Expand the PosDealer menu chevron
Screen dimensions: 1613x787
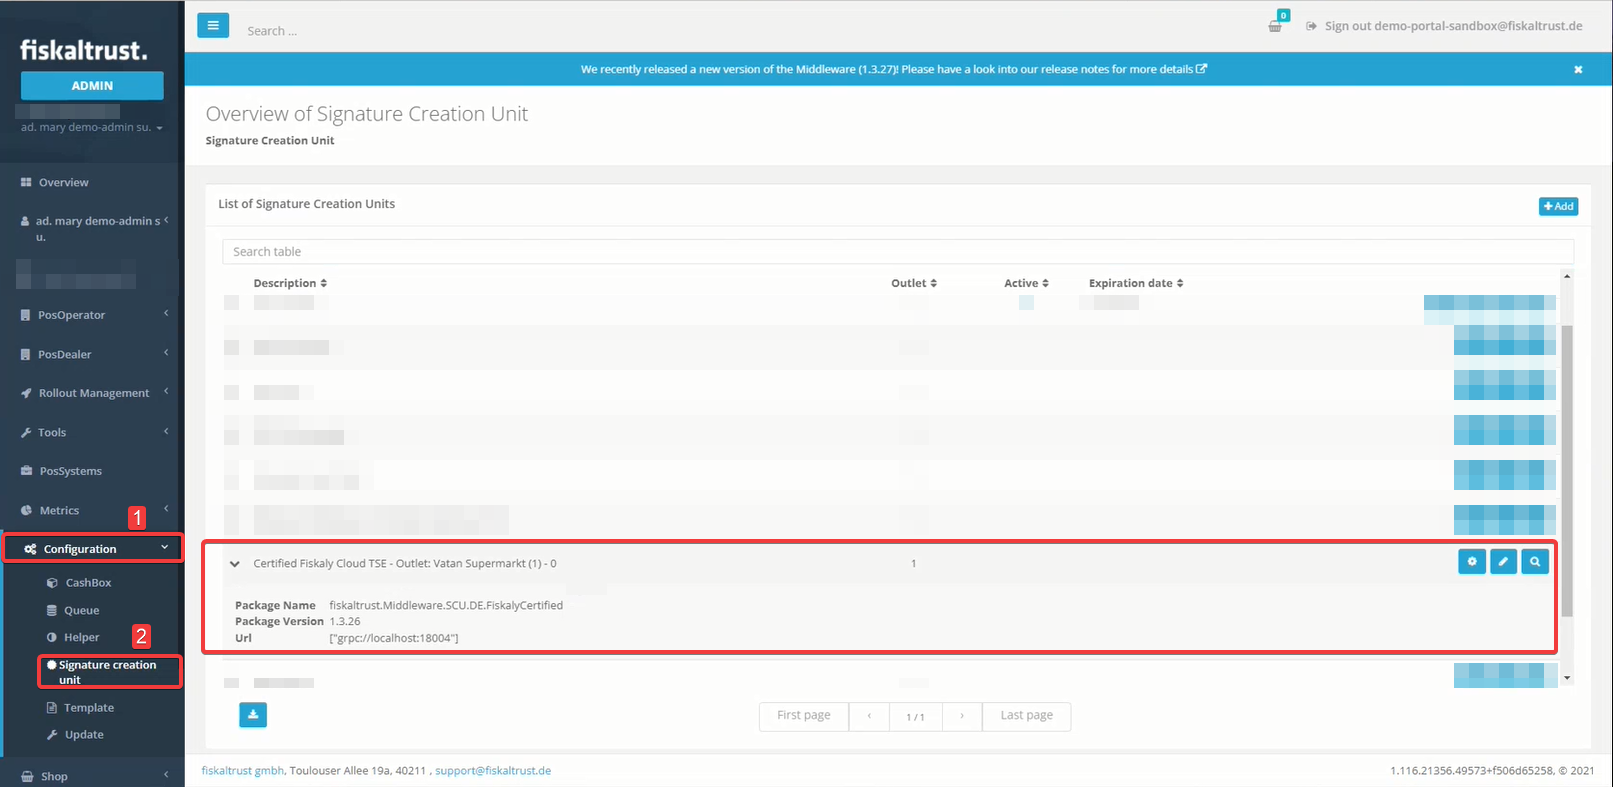(x=166, y=353)
